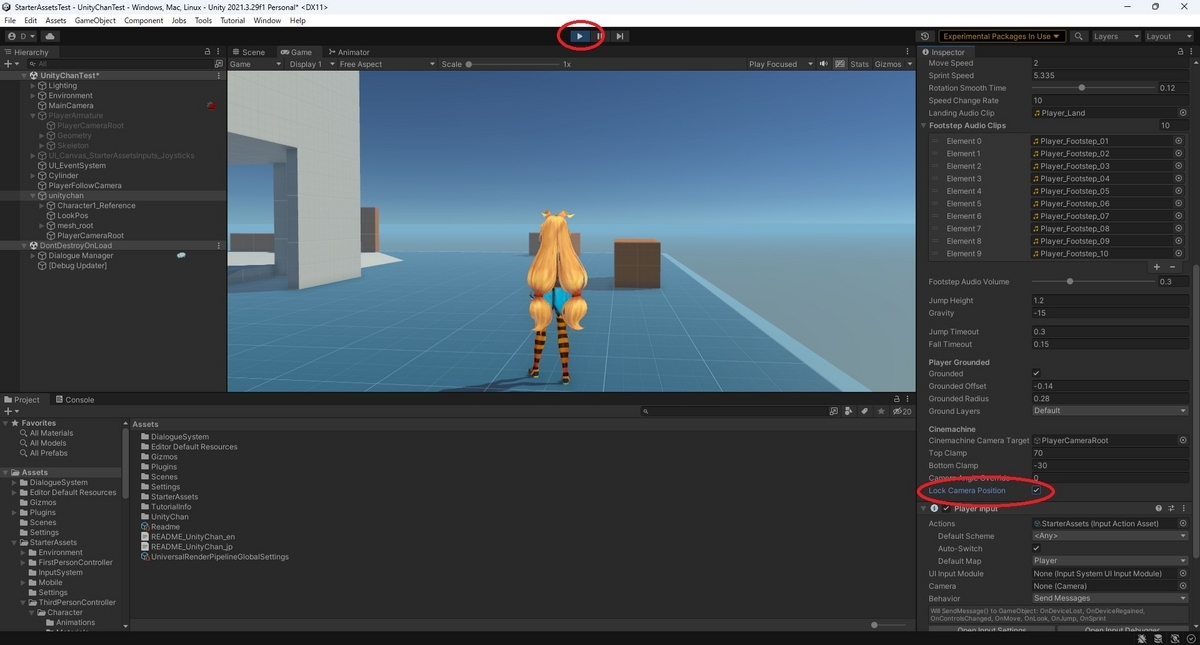Open the GameObject menu in the menu bar
The image size is (1200, 645).
tap(94, 19)
